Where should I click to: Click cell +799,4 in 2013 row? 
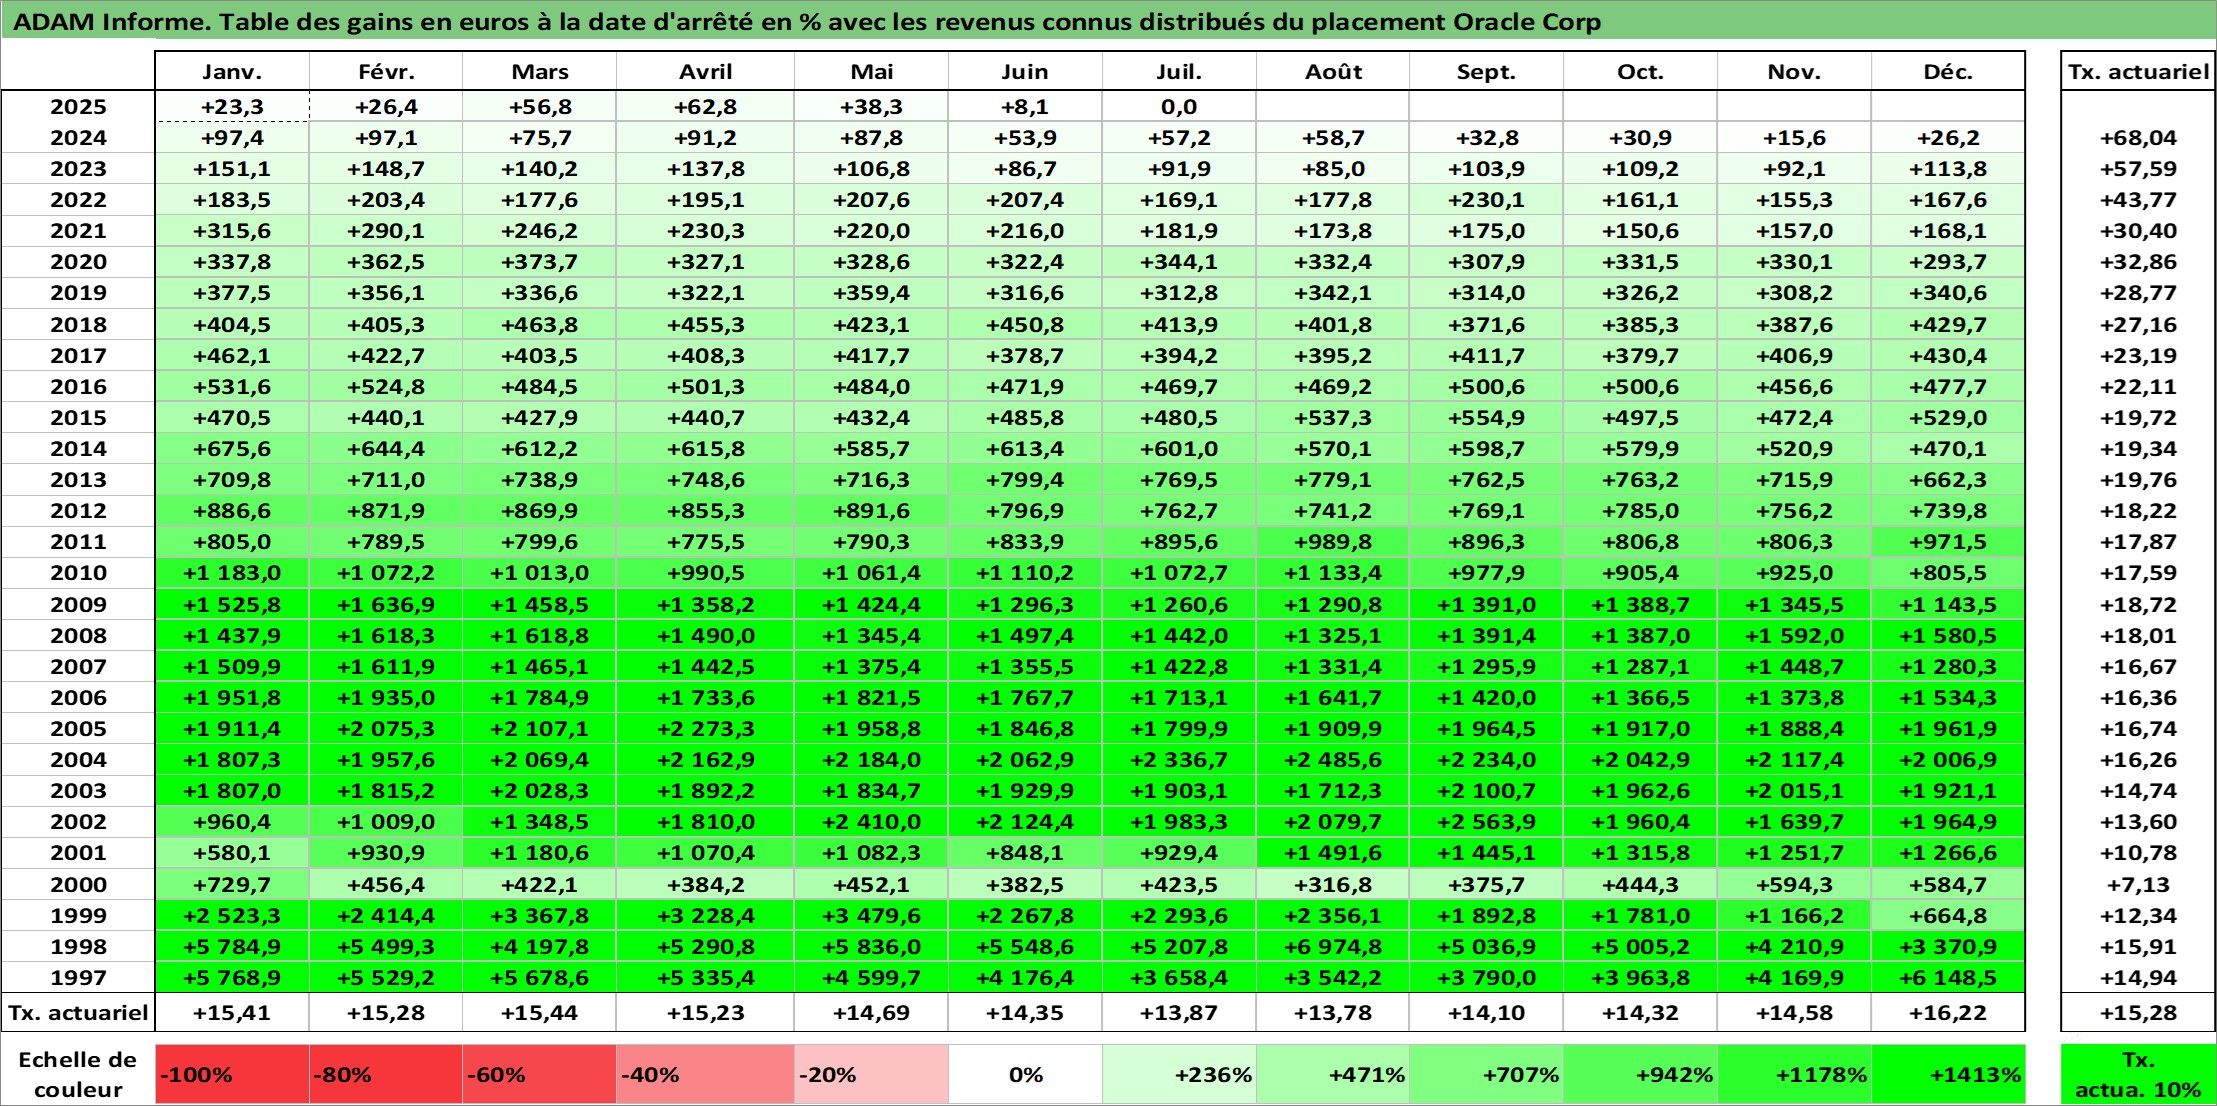click(1025, 480)
